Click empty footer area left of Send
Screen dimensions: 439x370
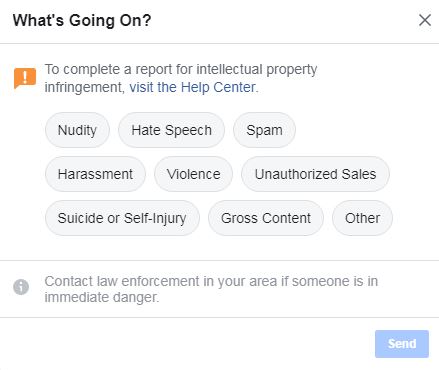187,344
